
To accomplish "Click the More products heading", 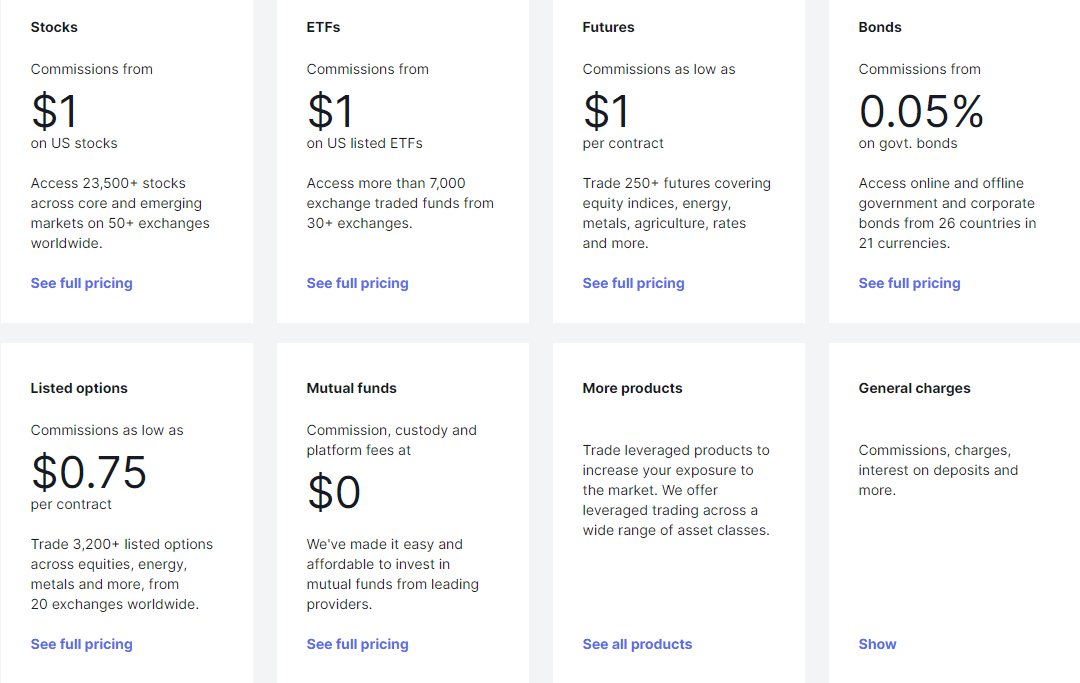I will tap(632, 388).
